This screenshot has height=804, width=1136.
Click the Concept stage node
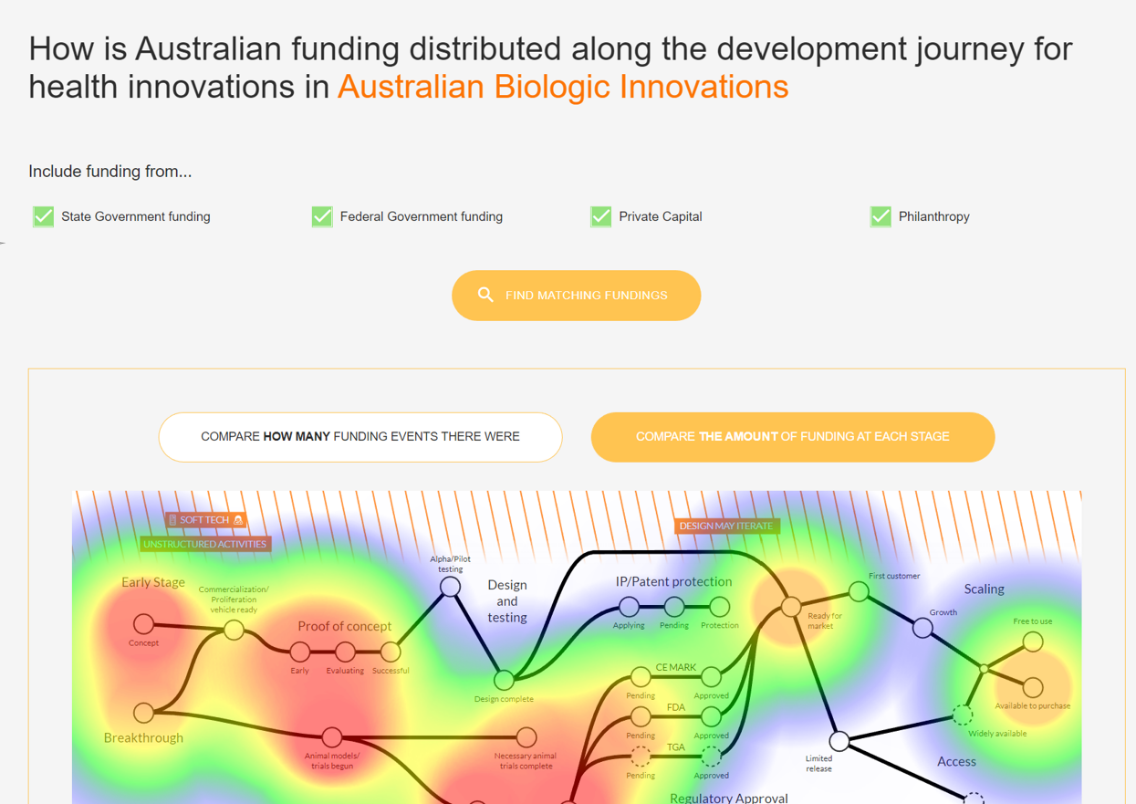click(x=143, y=623)
